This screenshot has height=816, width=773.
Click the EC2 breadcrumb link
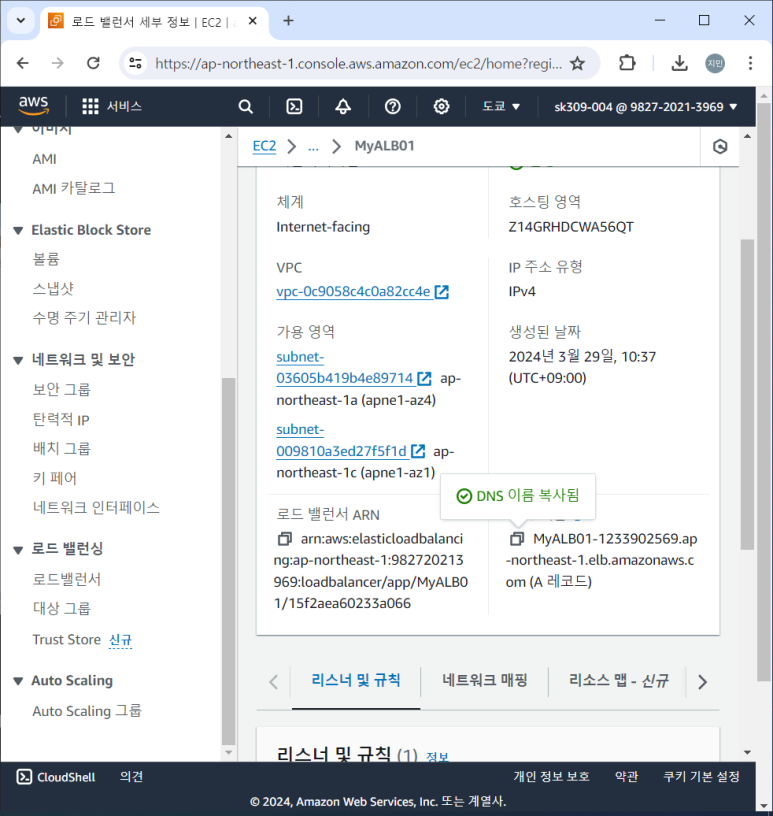(264, 146)
